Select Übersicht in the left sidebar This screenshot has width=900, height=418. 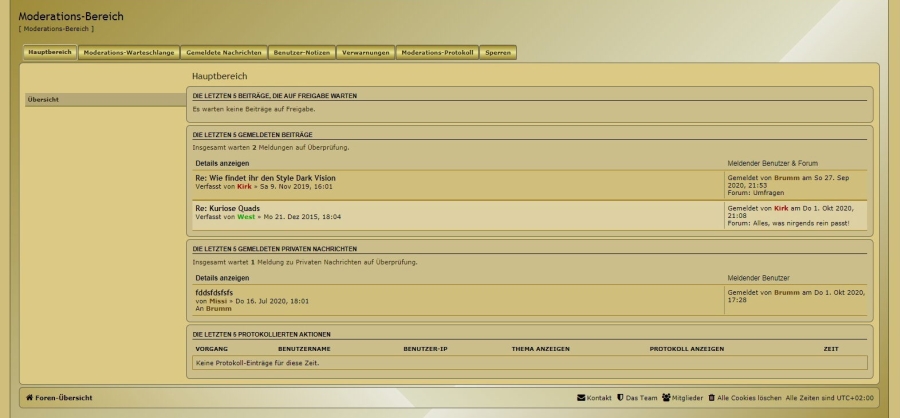[42, 100]
